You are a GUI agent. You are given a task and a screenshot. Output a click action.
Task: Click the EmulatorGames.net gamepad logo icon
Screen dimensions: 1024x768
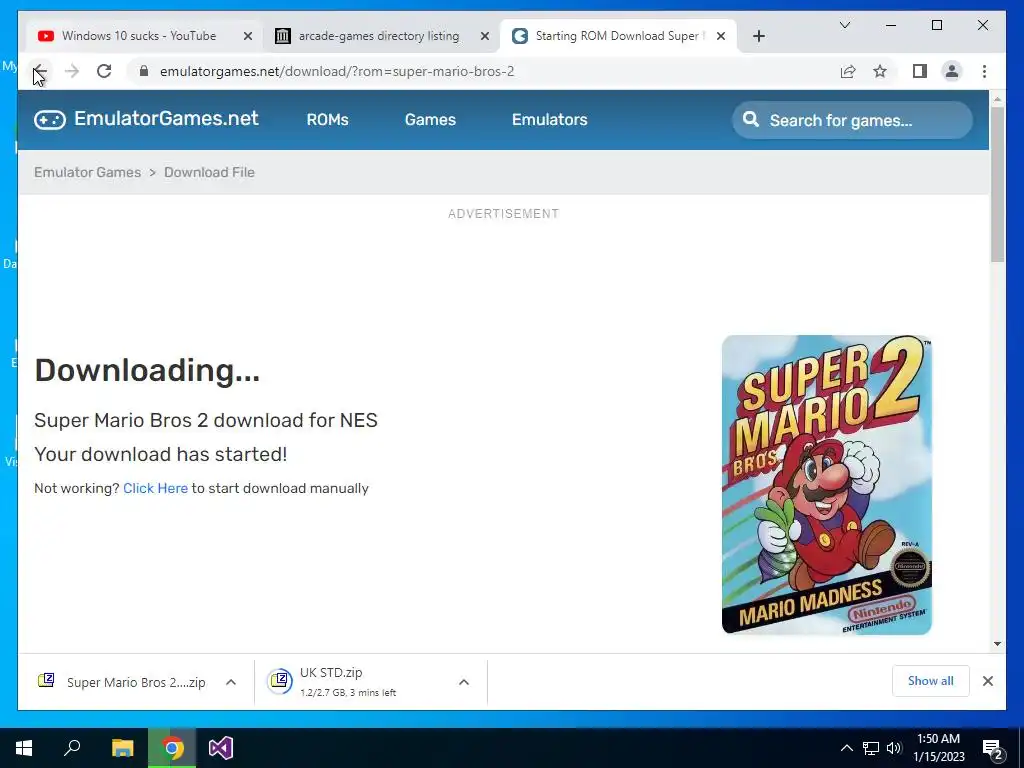point(50,120)
